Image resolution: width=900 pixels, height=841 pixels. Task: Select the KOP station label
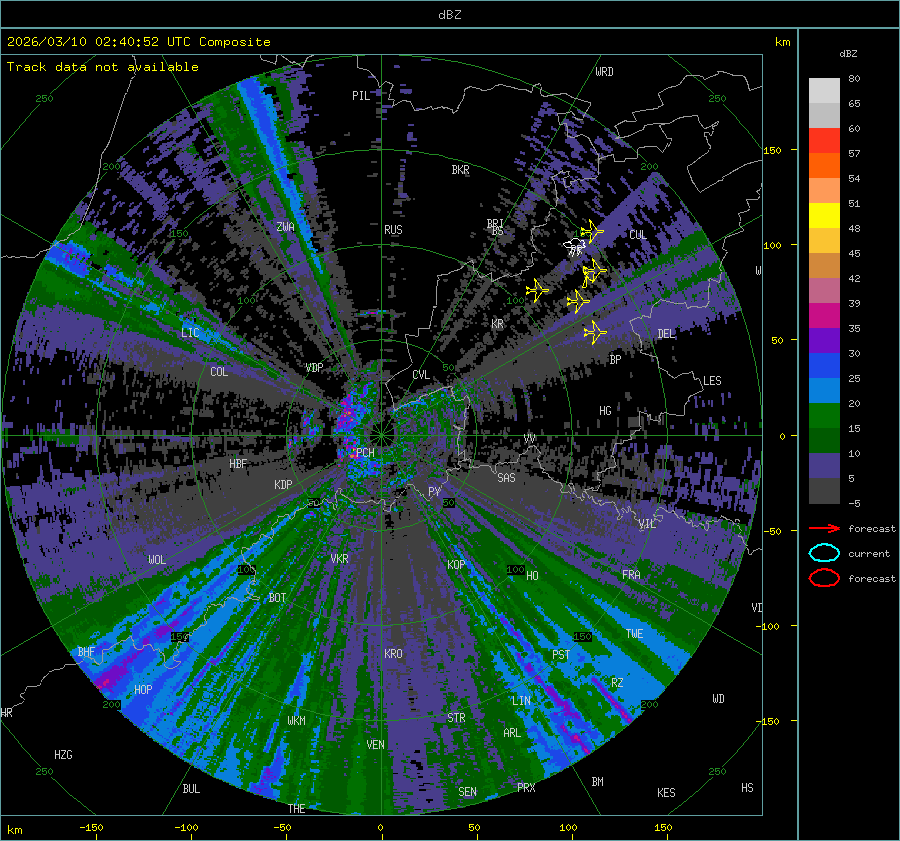tap(456, 564)
